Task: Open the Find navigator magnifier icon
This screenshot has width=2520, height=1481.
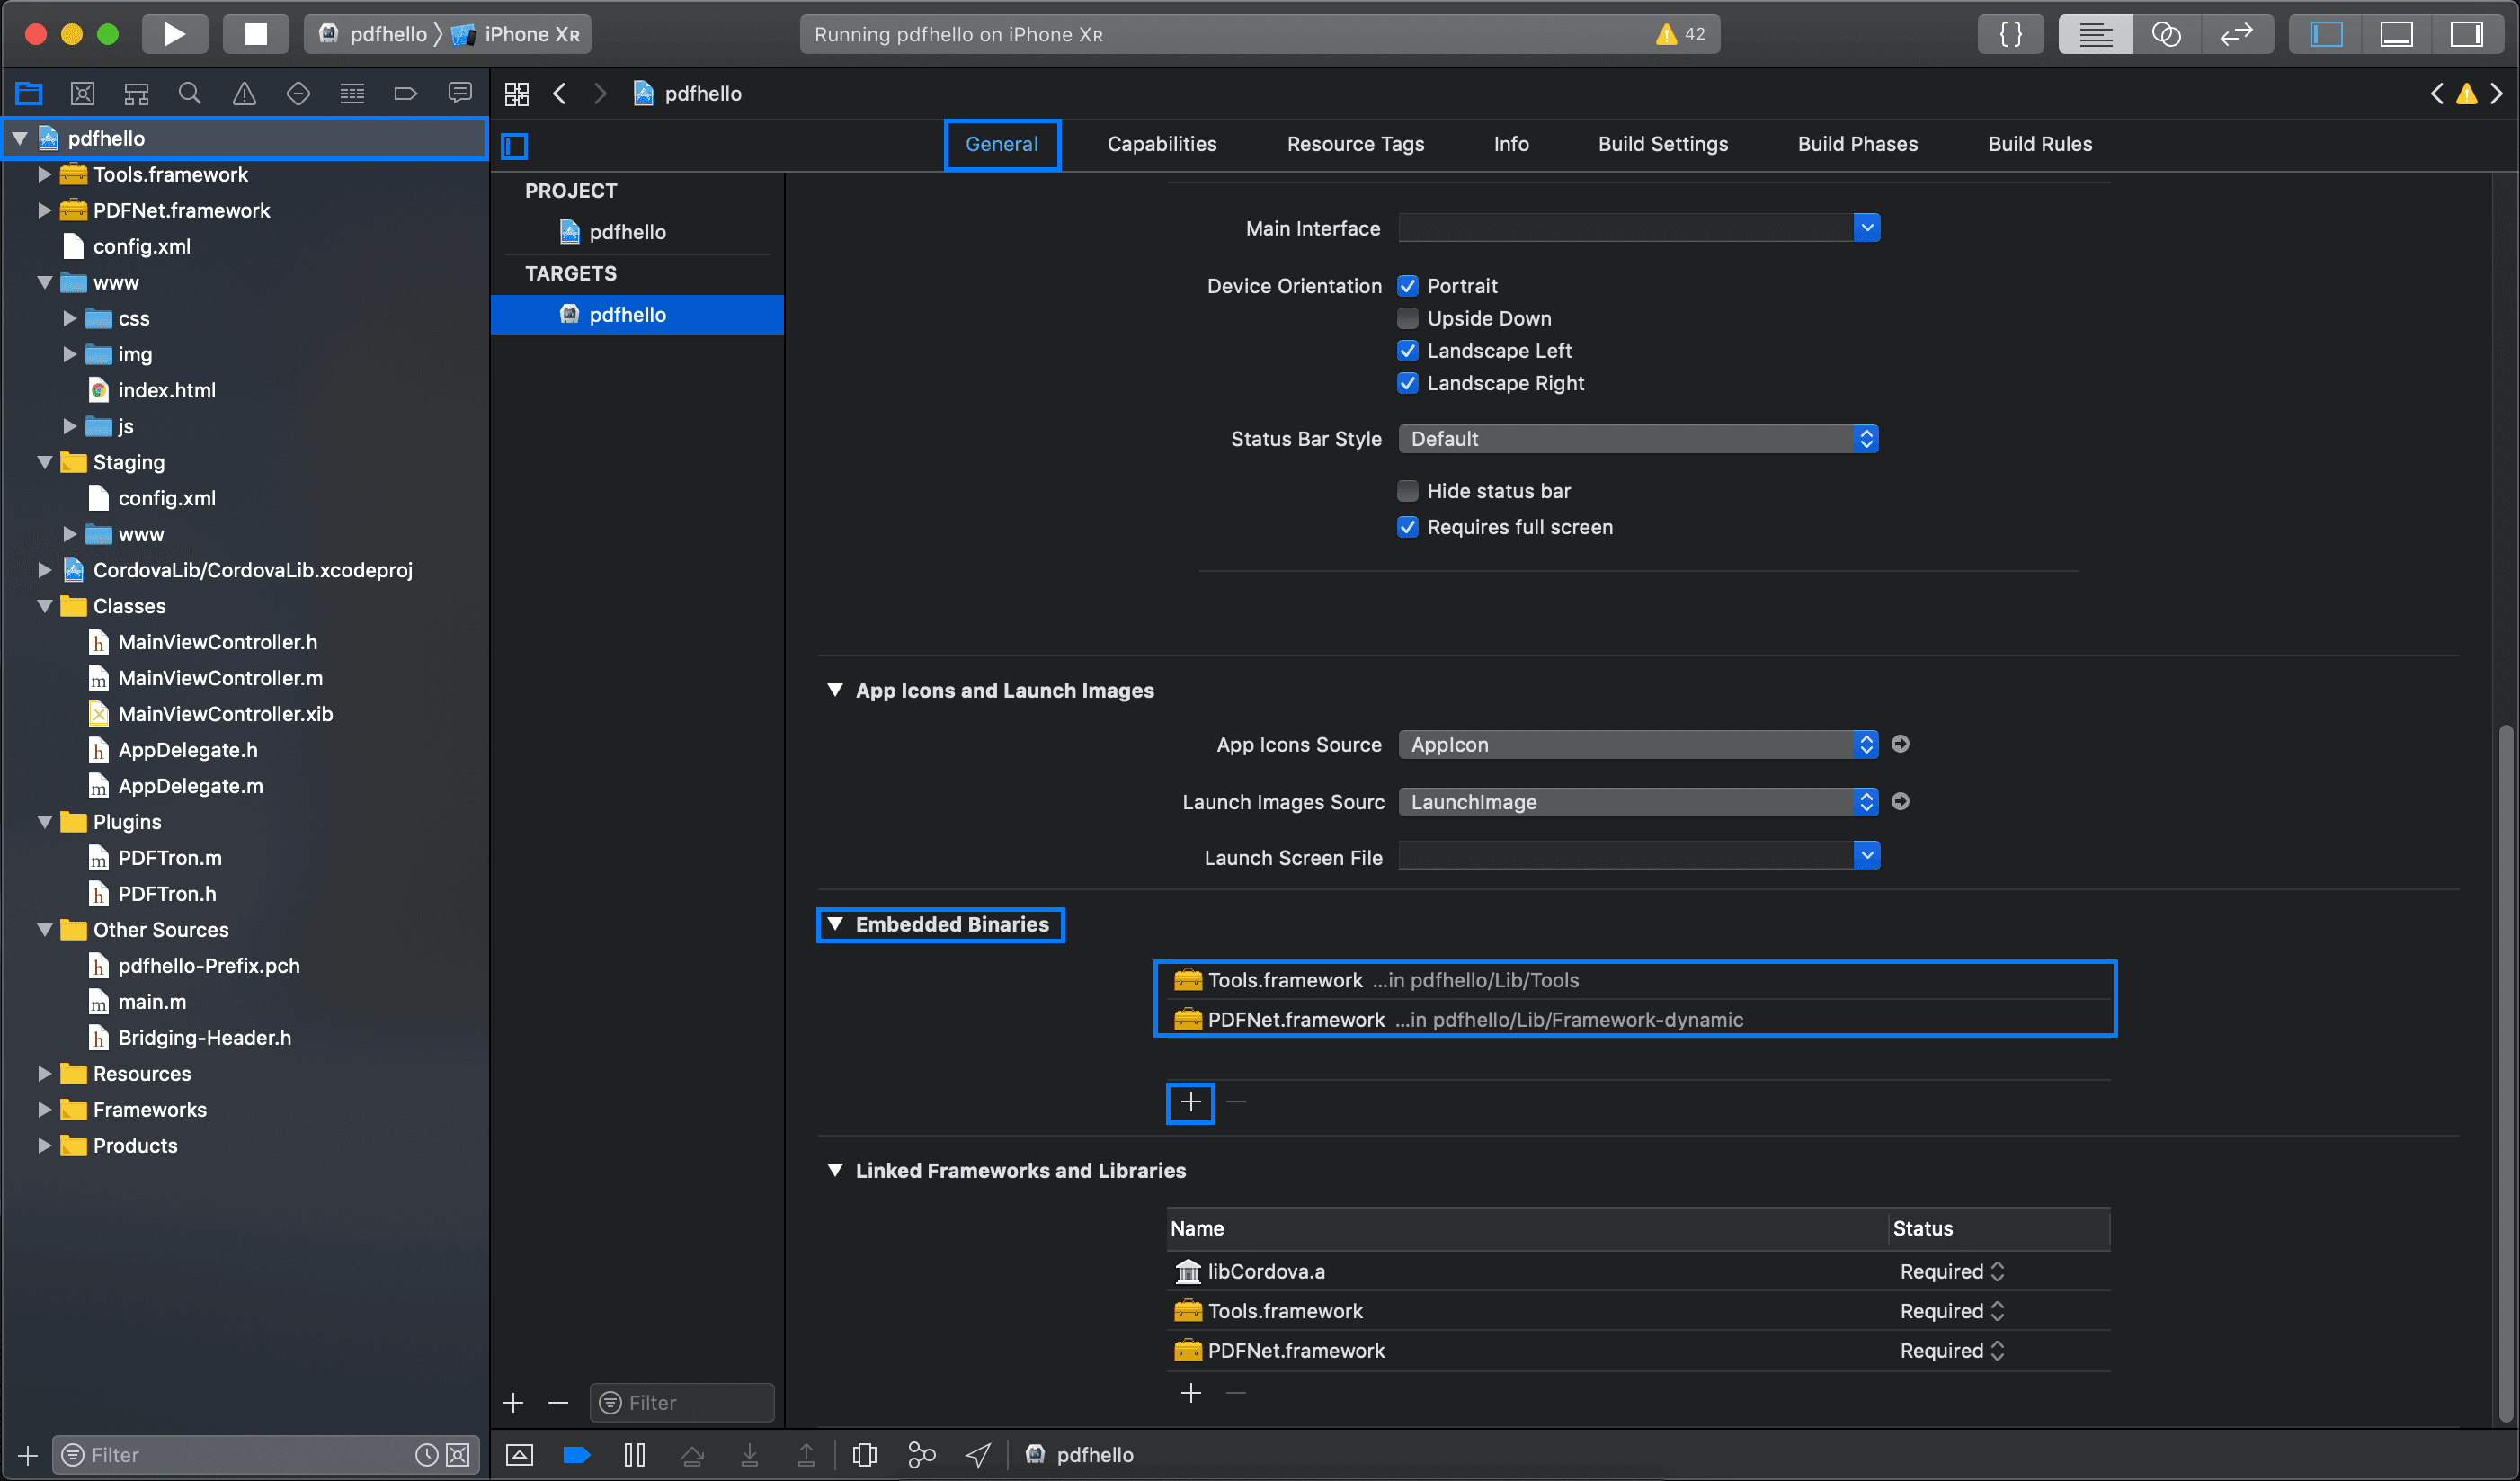Action: coord(189,93)
